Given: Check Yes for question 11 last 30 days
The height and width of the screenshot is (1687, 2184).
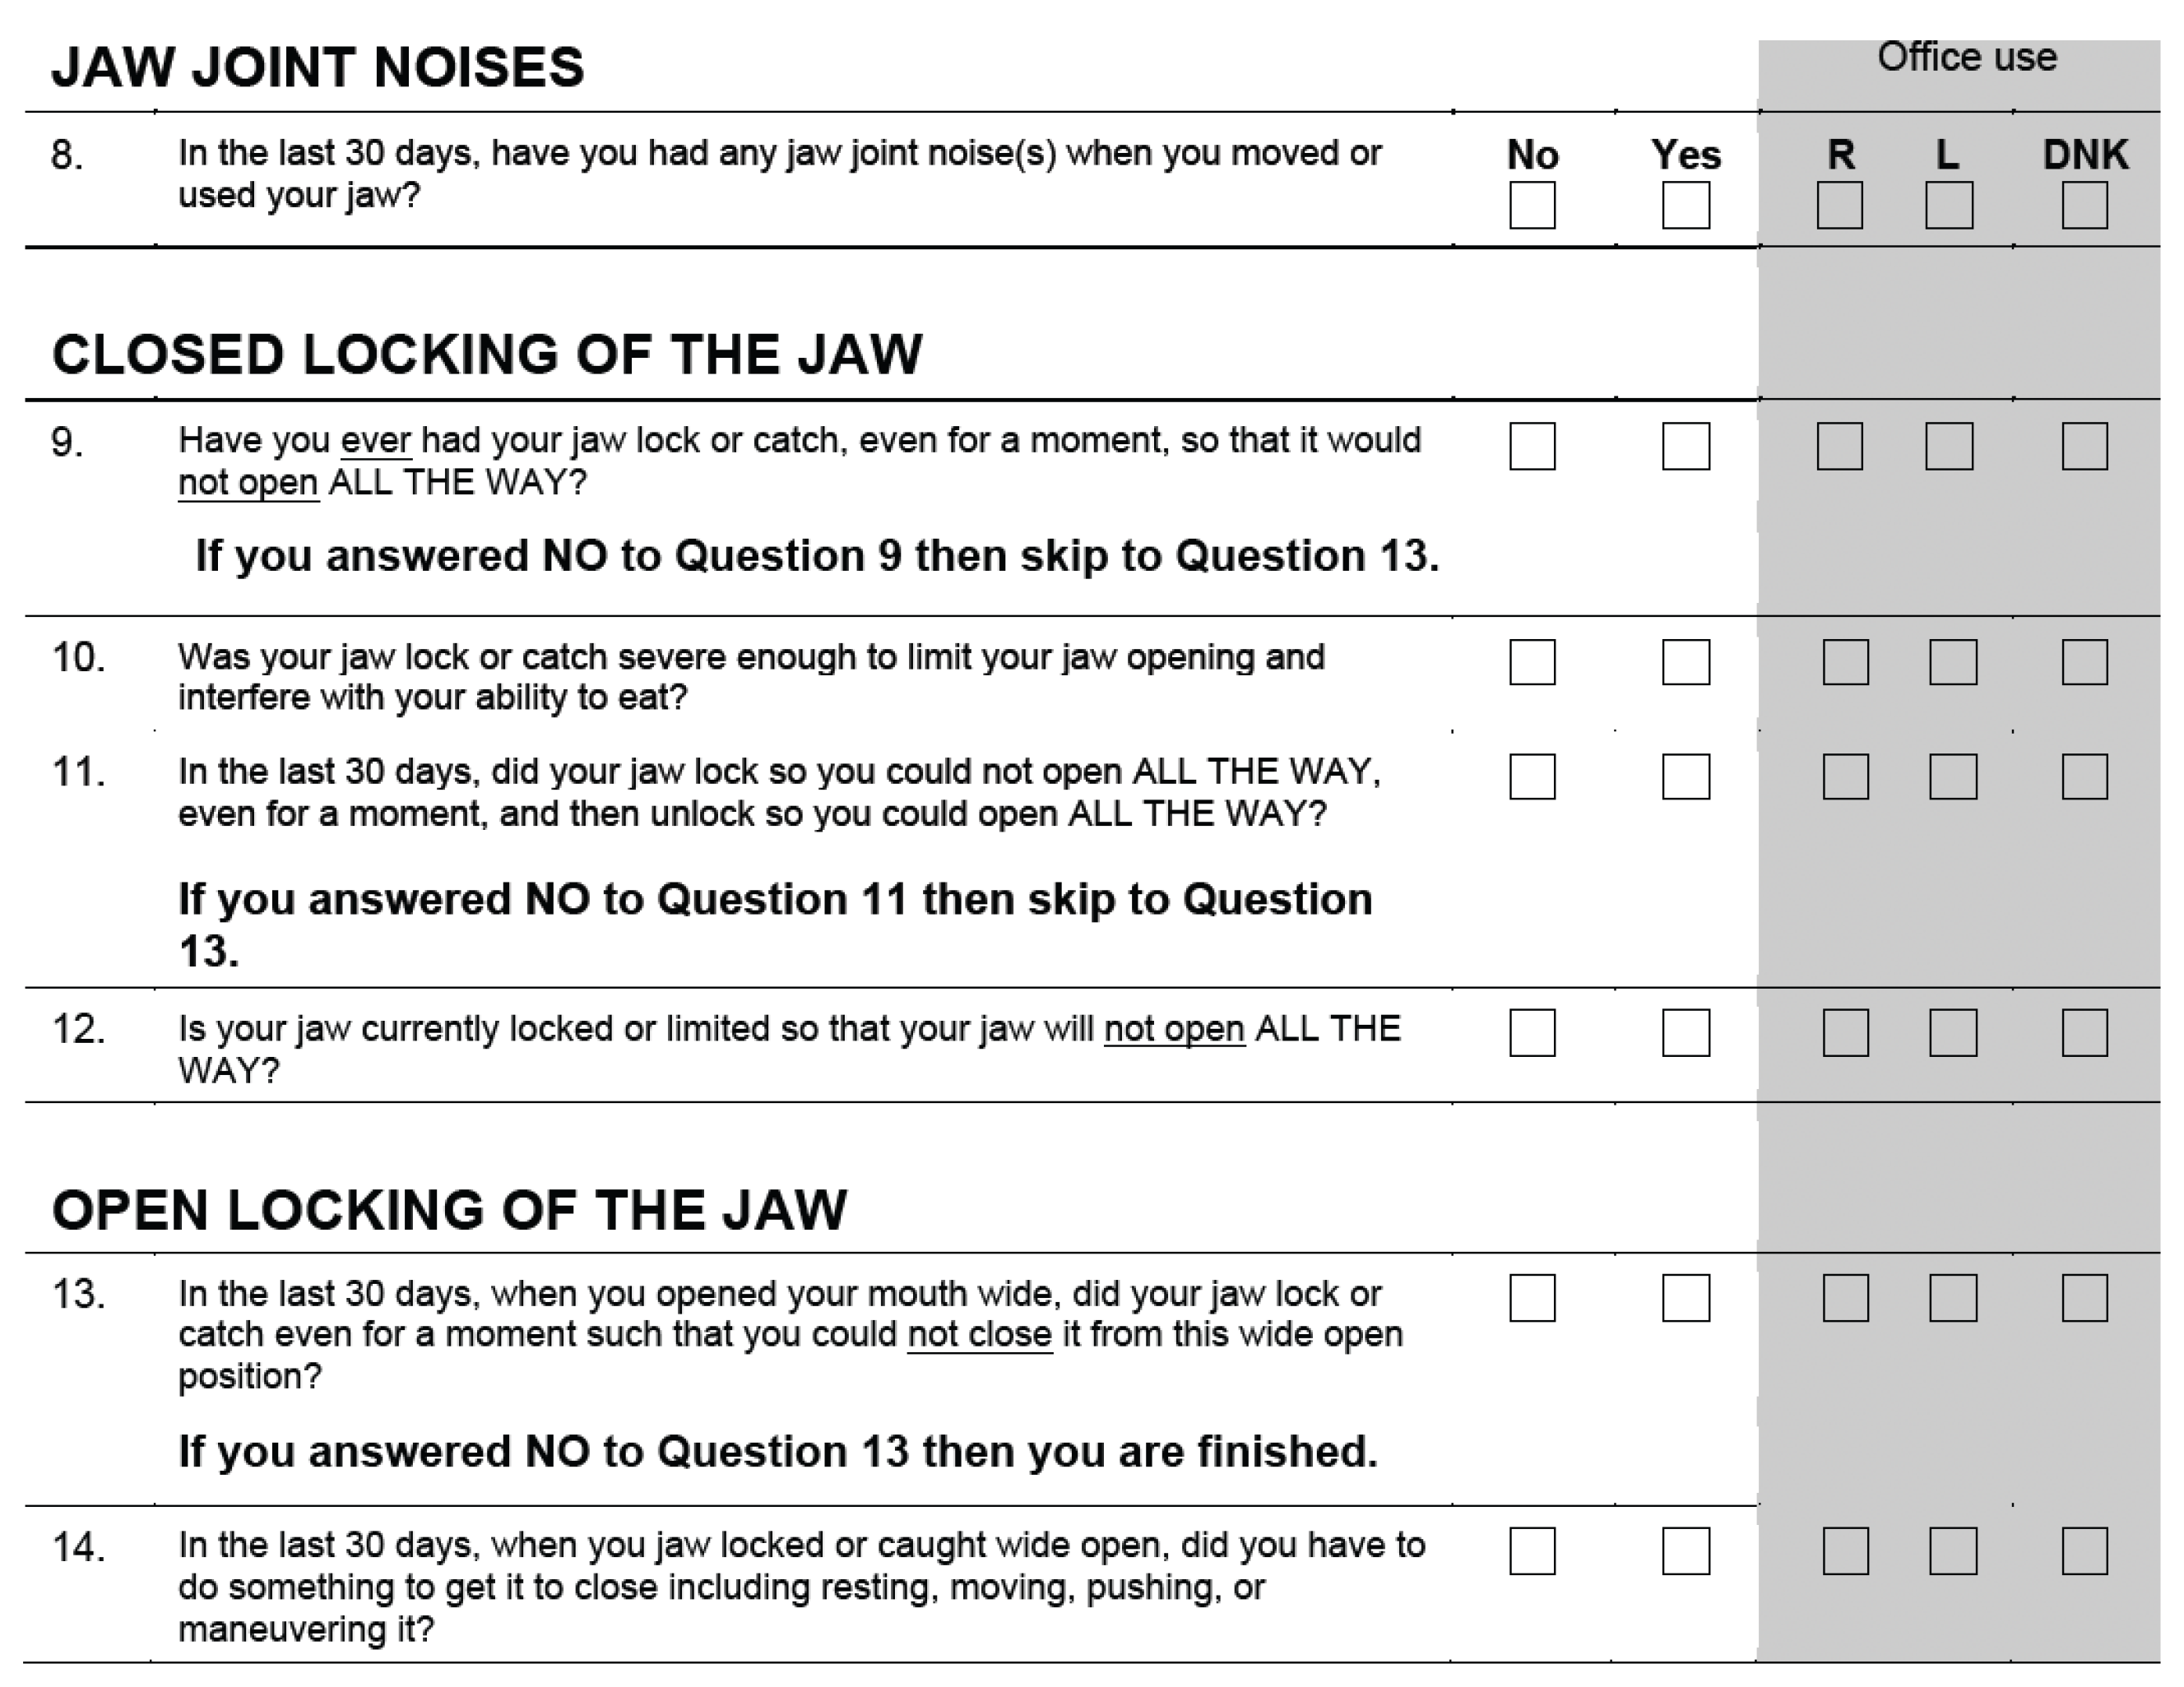Looking at the screenshot, I should pyautogui.click(x=1685, y=777).
